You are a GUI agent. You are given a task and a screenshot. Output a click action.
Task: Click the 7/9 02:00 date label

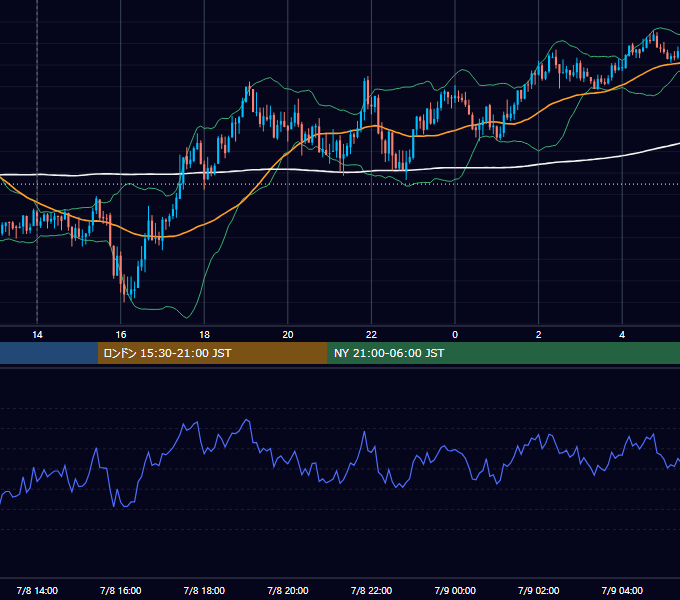[539, 591]
